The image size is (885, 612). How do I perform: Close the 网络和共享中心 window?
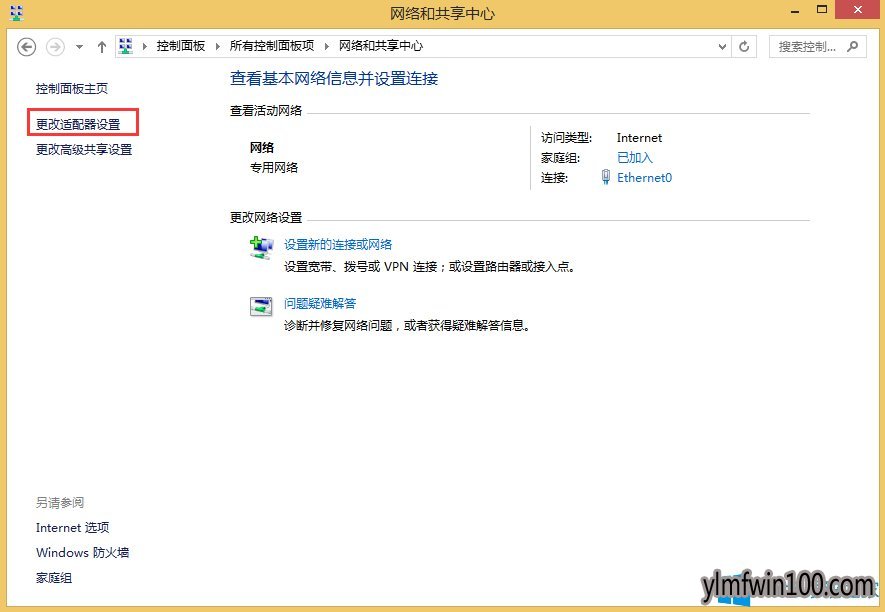[858, 10]
